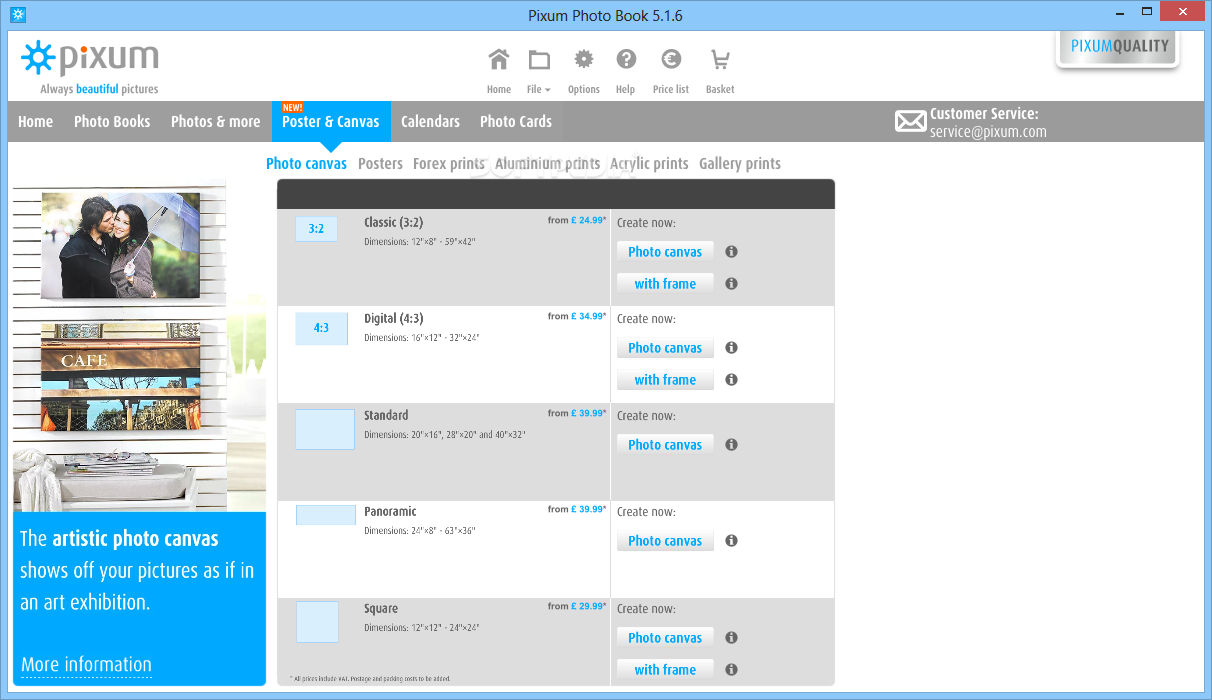
Task: Click the Panoramic product title
Action: pos(390,512)
